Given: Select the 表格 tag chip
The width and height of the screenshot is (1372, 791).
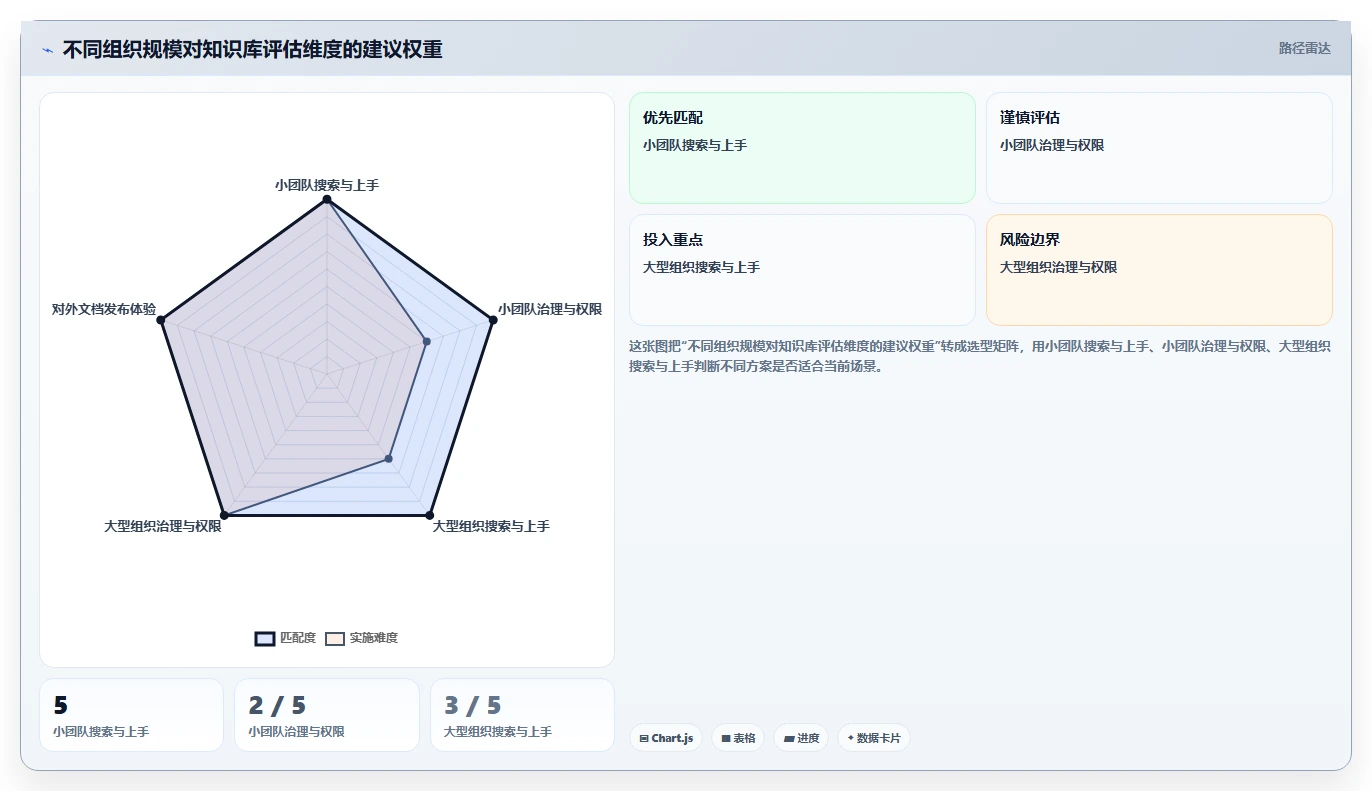Looking at the screenshot, I should [x=738, y=738].
